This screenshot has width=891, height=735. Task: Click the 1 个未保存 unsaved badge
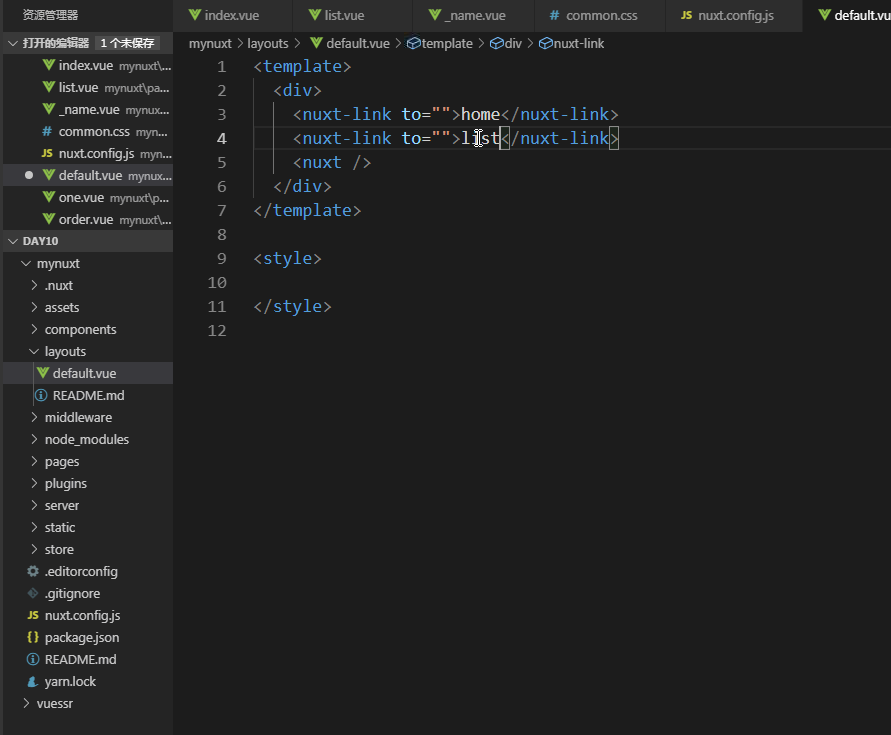click(127, 43)
